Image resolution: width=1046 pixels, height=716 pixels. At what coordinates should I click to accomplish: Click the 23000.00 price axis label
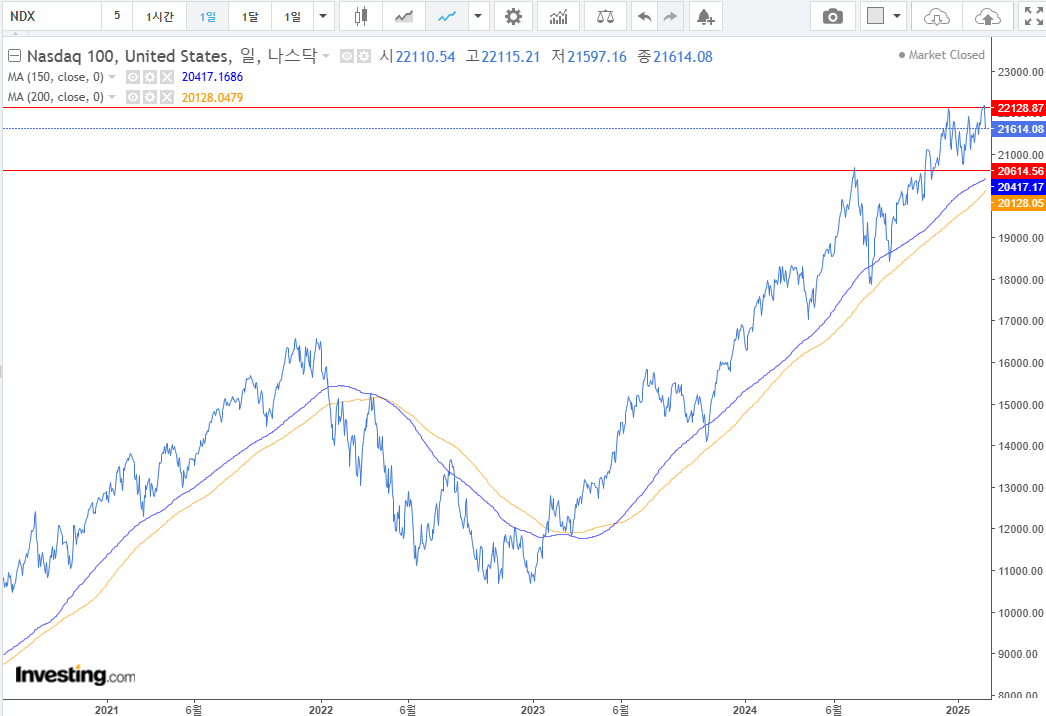pos(1021,72)
